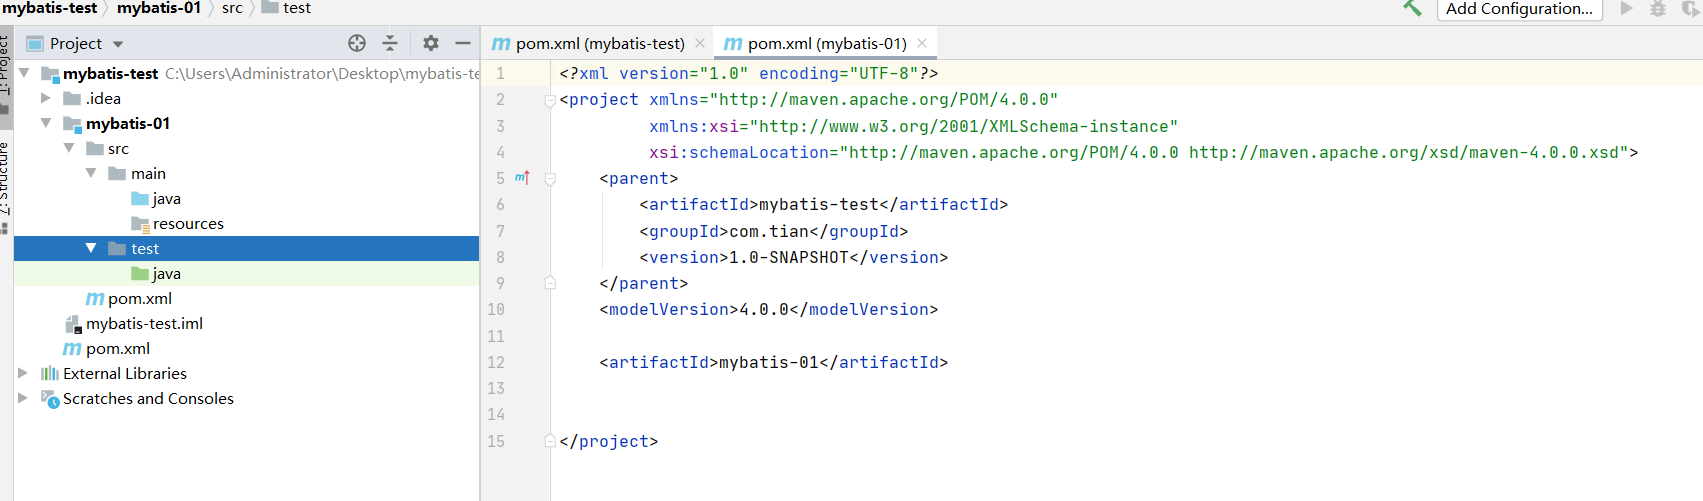Expand the .idea folder
This screenshot has width=1703, height=501.
point(46,98)
